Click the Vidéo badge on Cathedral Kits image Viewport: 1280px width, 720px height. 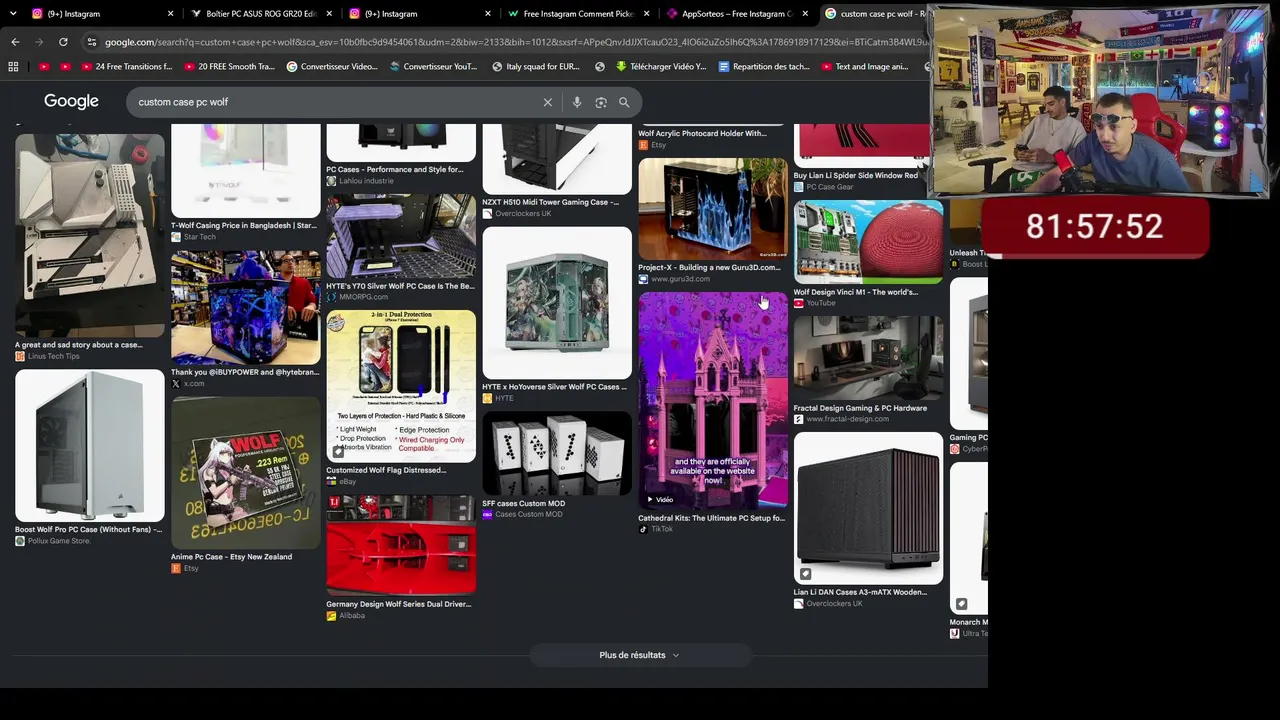coord(659,499)
